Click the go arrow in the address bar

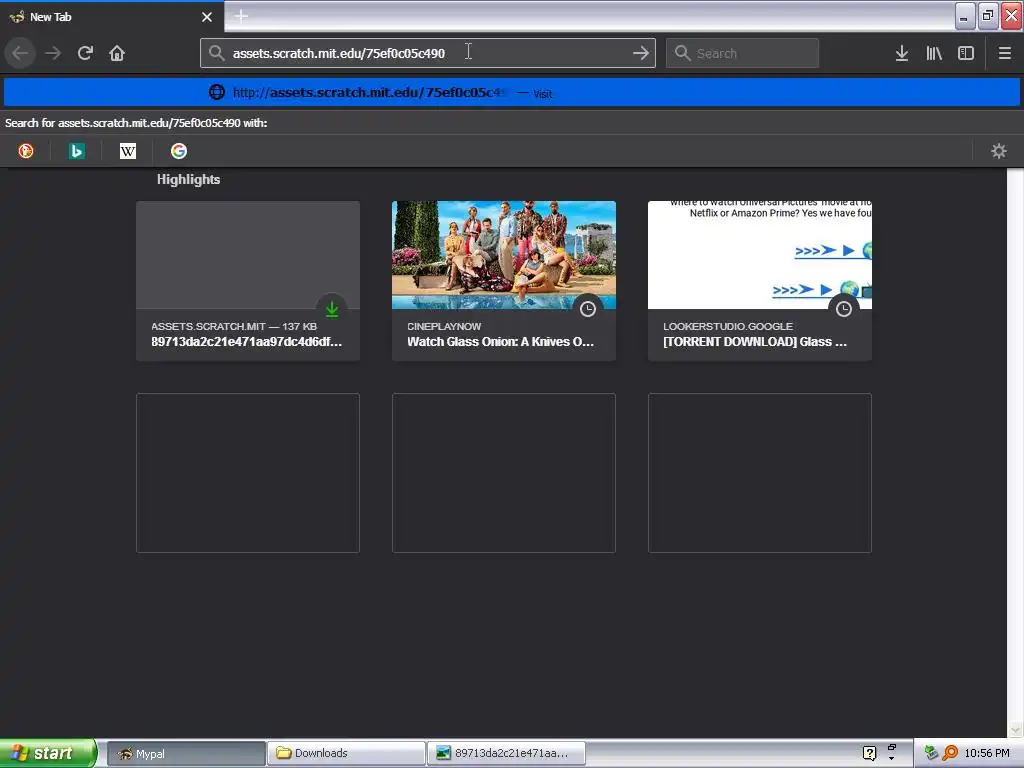point(641,53)
